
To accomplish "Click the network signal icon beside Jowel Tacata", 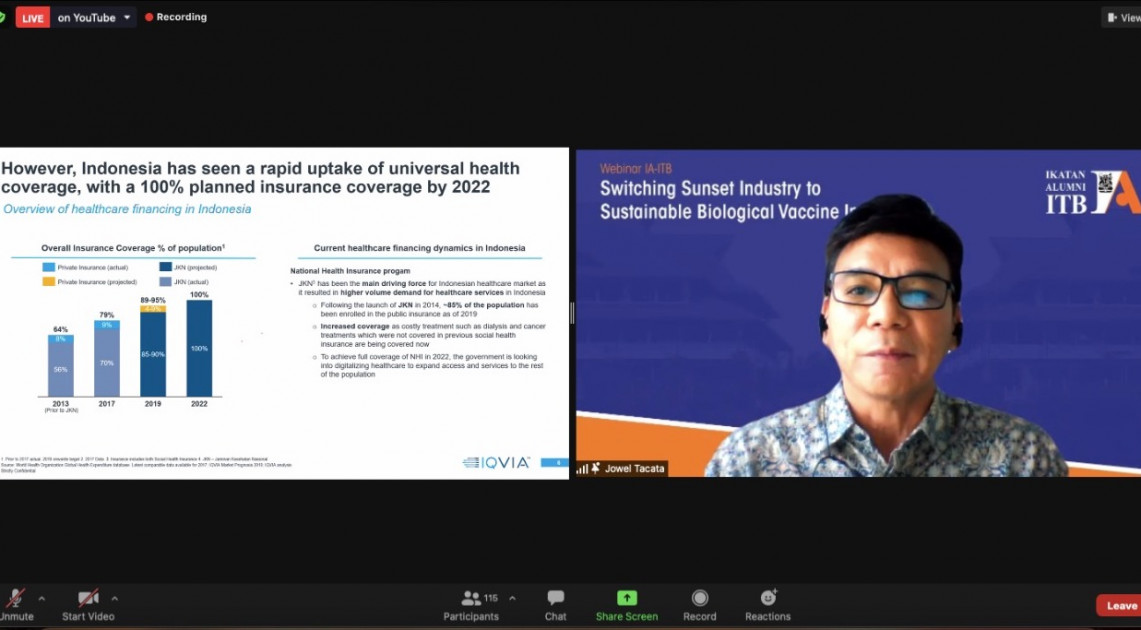I will pos(582,468).
